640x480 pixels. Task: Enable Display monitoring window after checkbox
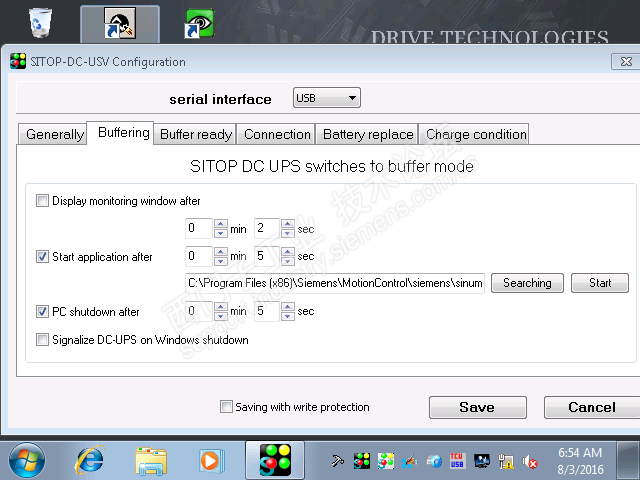[x=42, y=201]
